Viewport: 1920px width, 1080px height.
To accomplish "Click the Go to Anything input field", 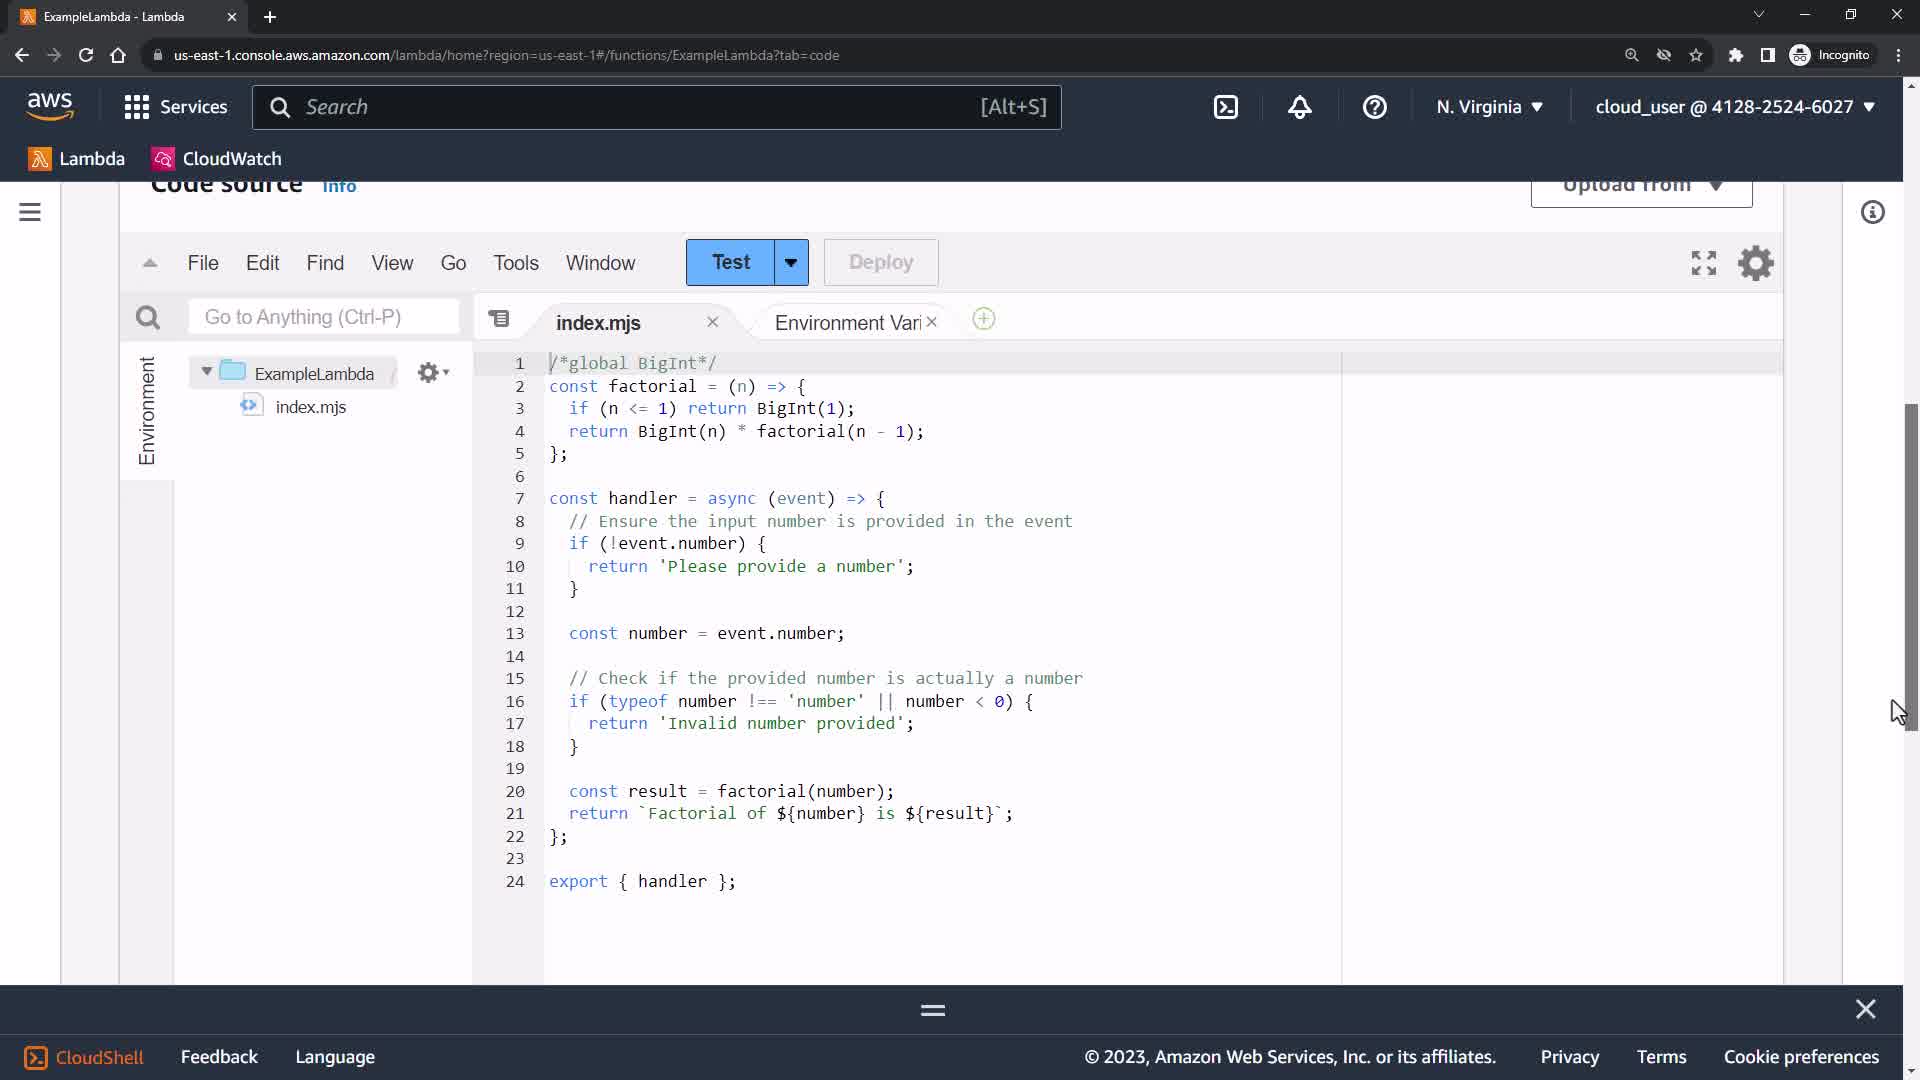I will coord(323,317).
